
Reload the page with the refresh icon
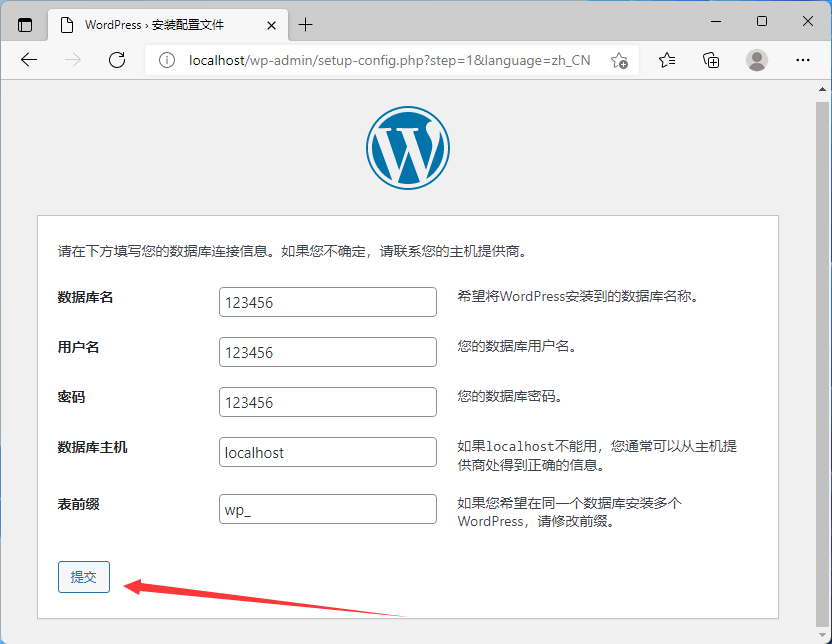tap(117, 60)
